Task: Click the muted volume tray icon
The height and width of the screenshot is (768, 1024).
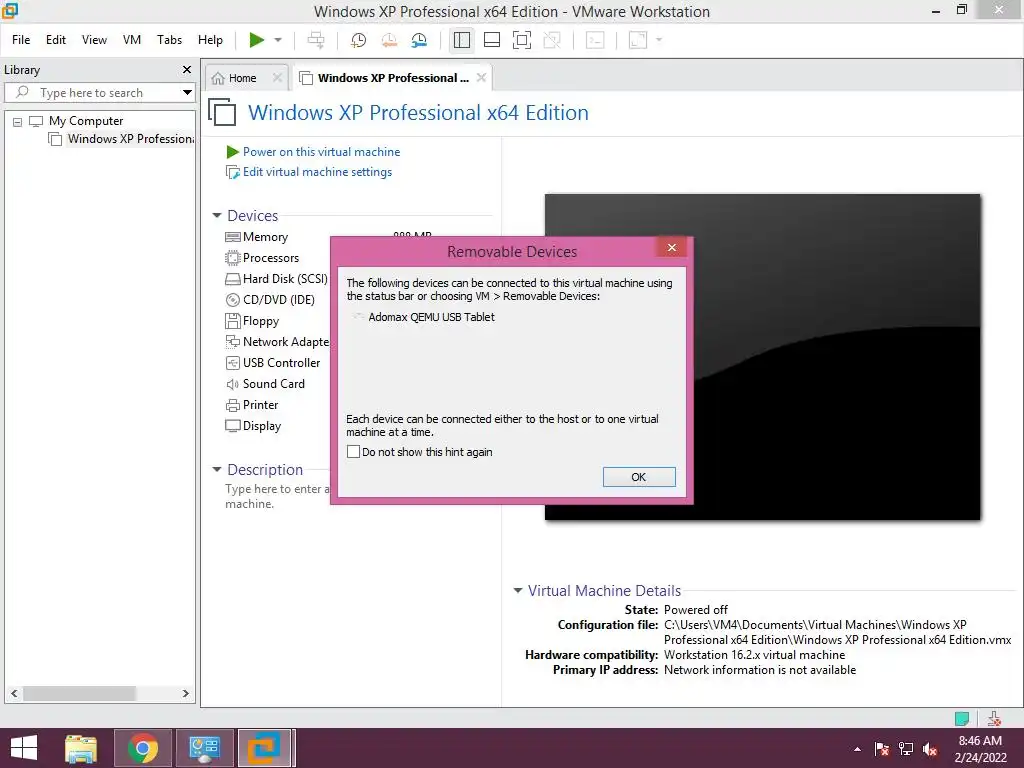Action: [x=930, y=749]
